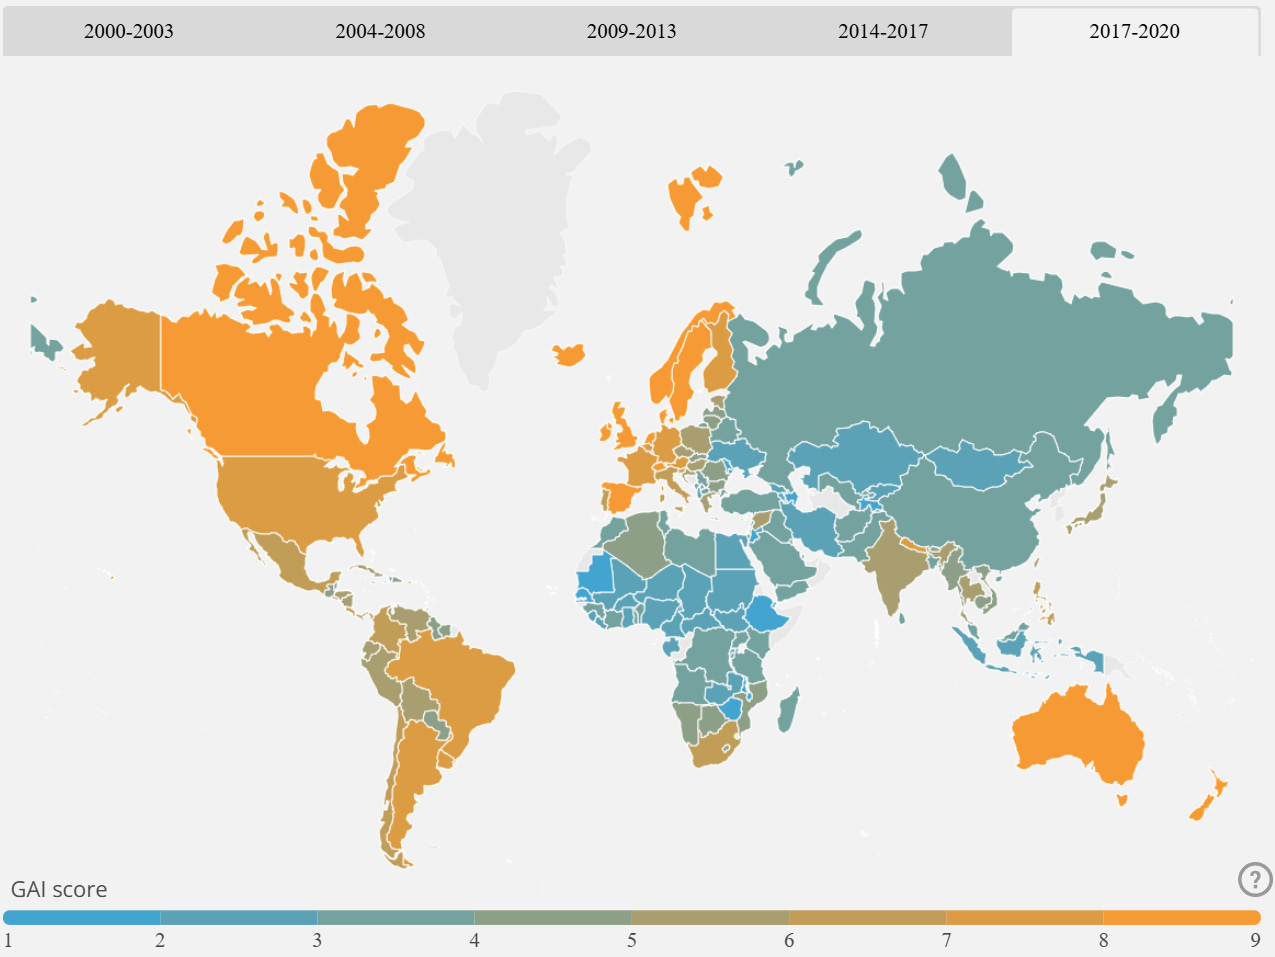Click the legend segment between 1 and 2
This screenshot has width=1275, height=957.
point(82,917)
